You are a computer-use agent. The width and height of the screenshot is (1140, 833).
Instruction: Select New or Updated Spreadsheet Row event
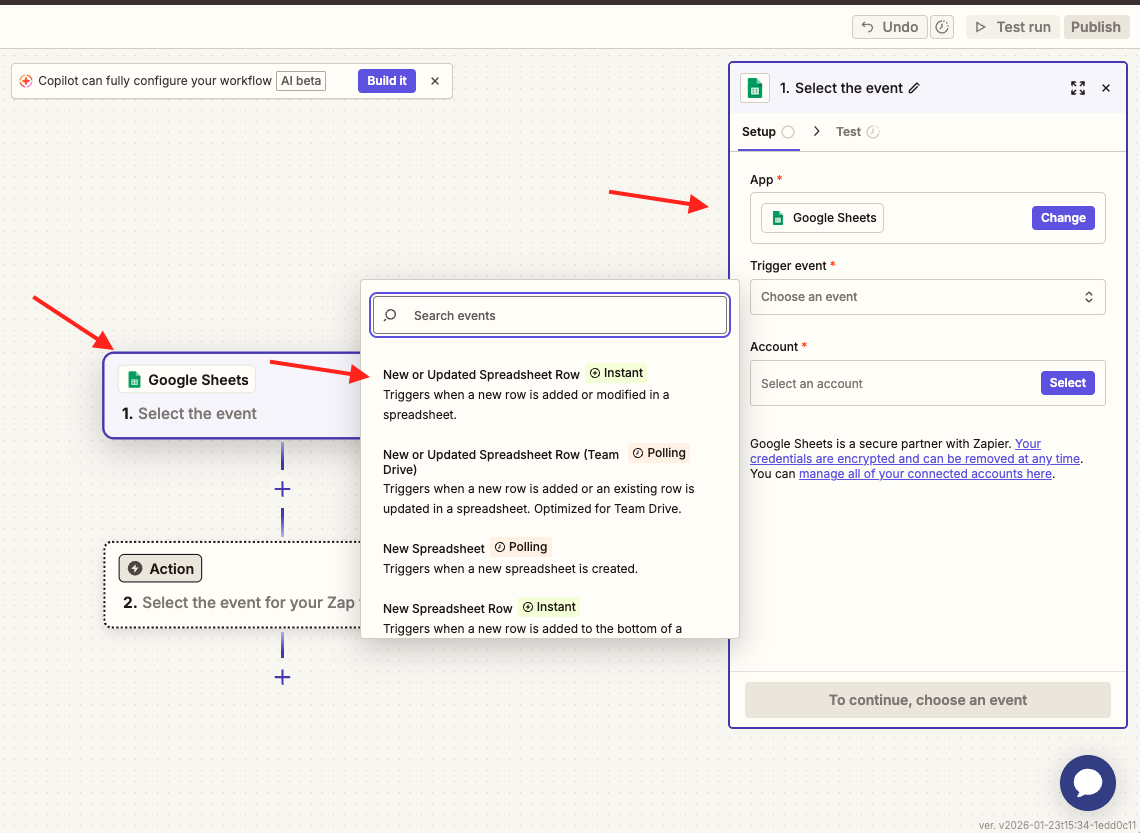coord(550,394)
